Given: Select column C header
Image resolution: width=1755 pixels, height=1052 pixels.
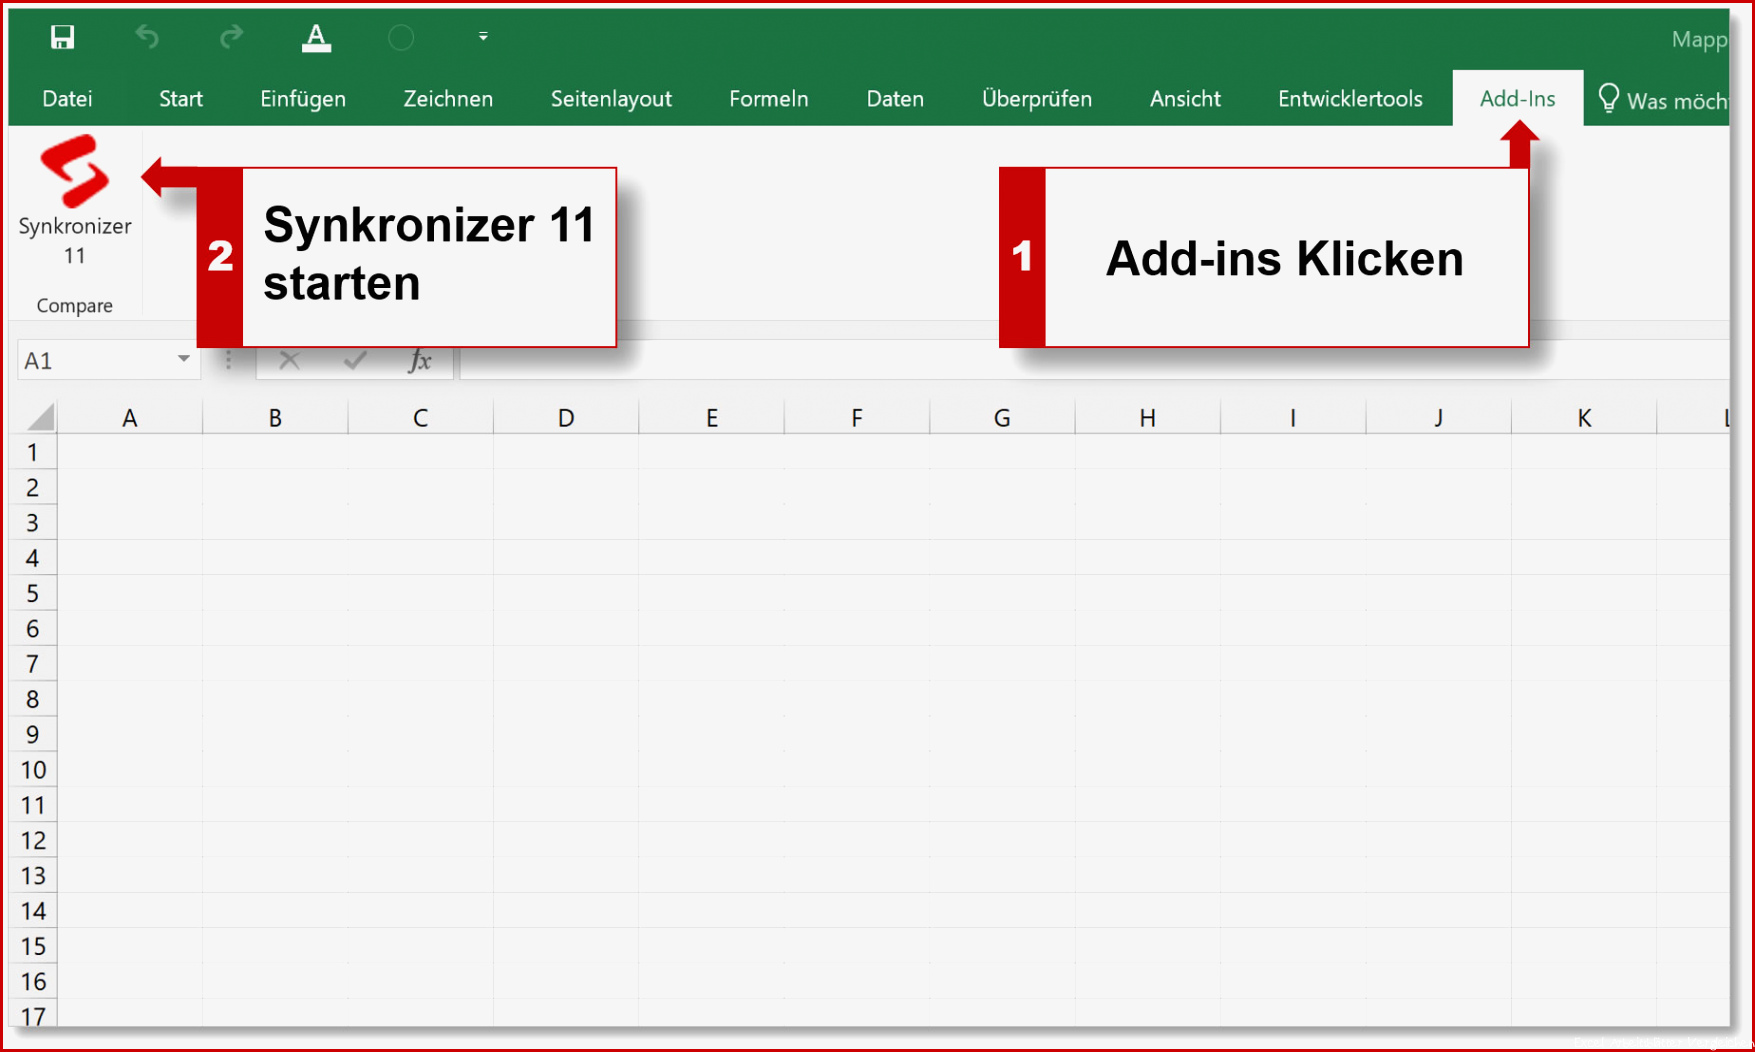Looking at the screenshot, I should [x=420, y=418].
